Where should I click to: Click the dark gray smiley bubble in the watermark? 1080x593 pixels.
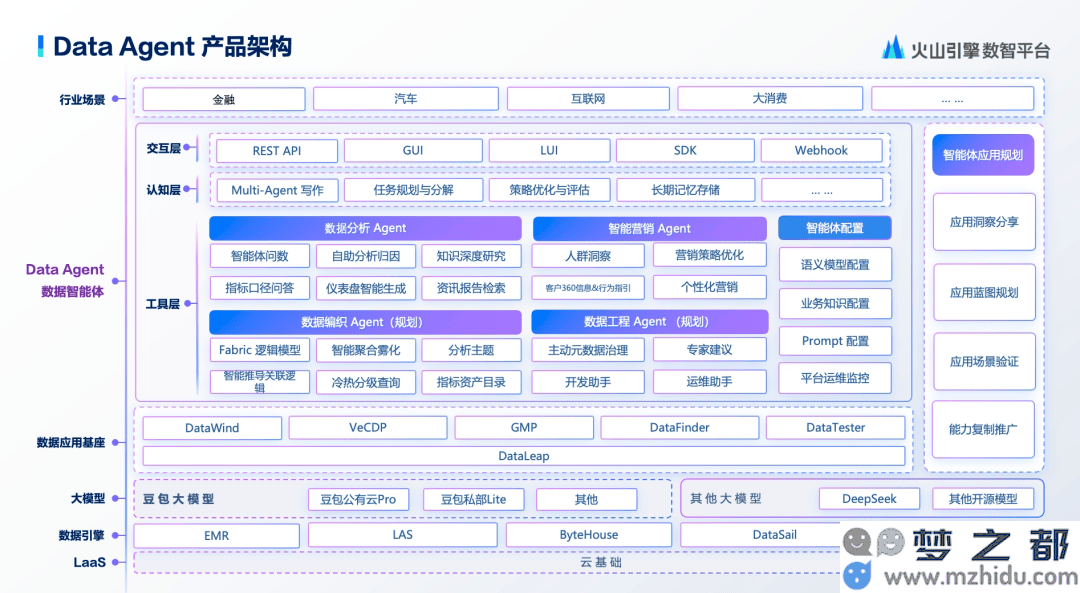(856, 542)
